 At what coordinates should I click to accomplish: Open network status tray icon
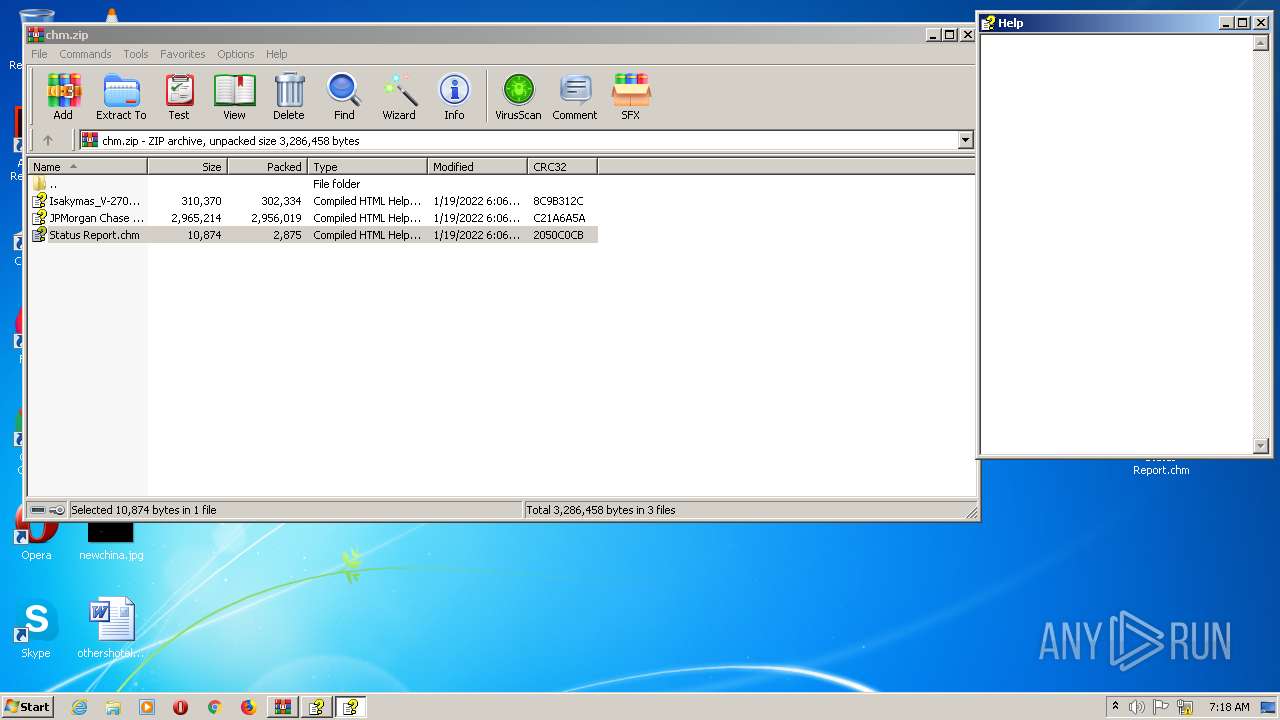click(x=1185, y=707)
